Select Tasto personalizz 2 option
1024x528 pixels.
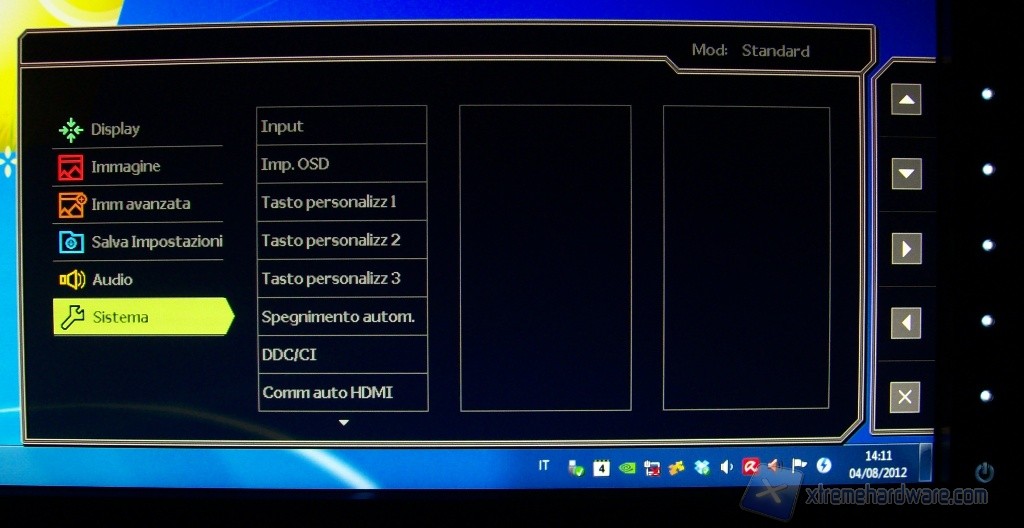341,240
